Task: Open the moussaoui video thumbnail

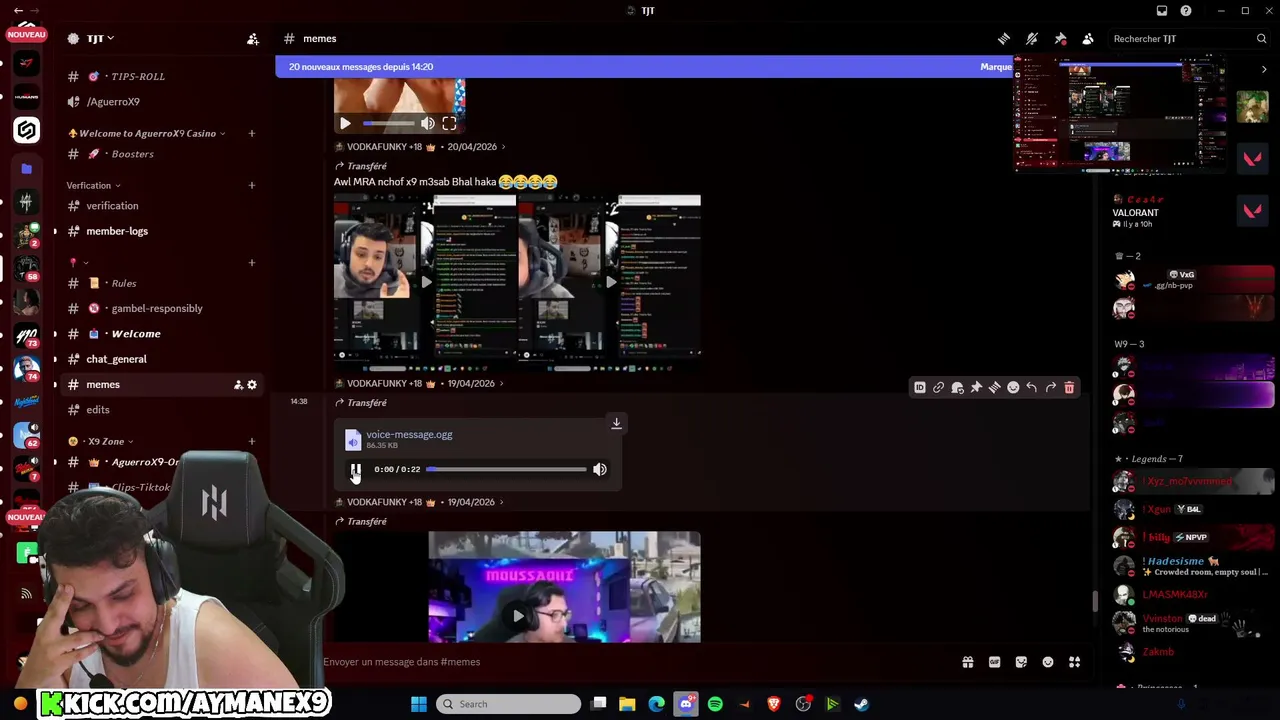Action: coord(564,587)
